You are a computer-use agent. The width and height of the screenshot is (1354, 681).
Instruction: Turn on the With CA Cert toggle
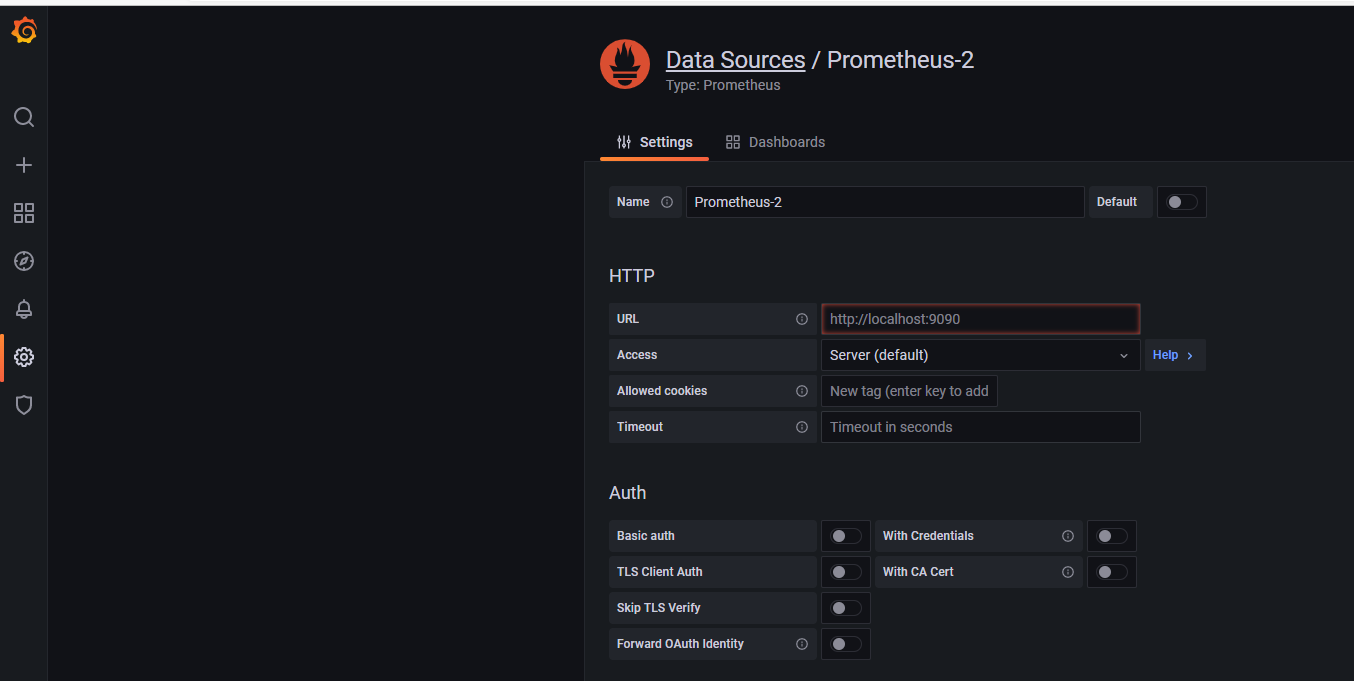click(x=1111, y=572)
